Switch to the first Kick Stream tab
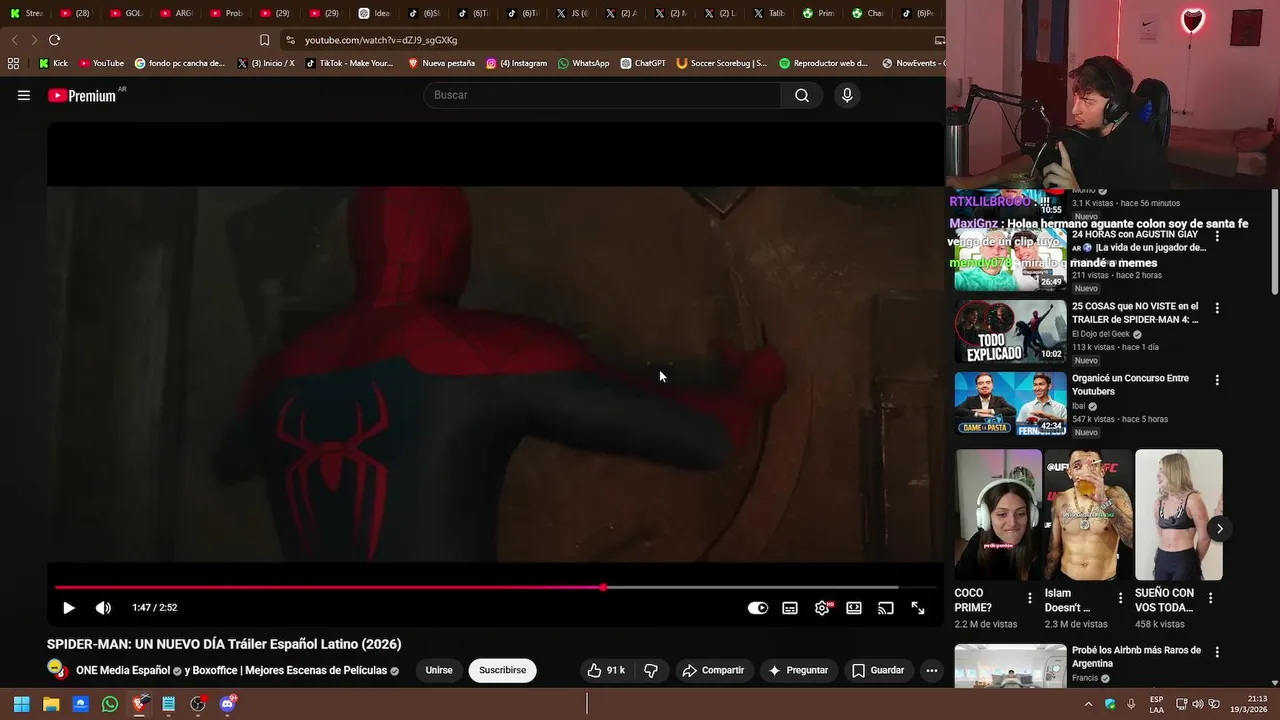The width and height of the screenshot is (1280, 720). [x=27, y=13]
